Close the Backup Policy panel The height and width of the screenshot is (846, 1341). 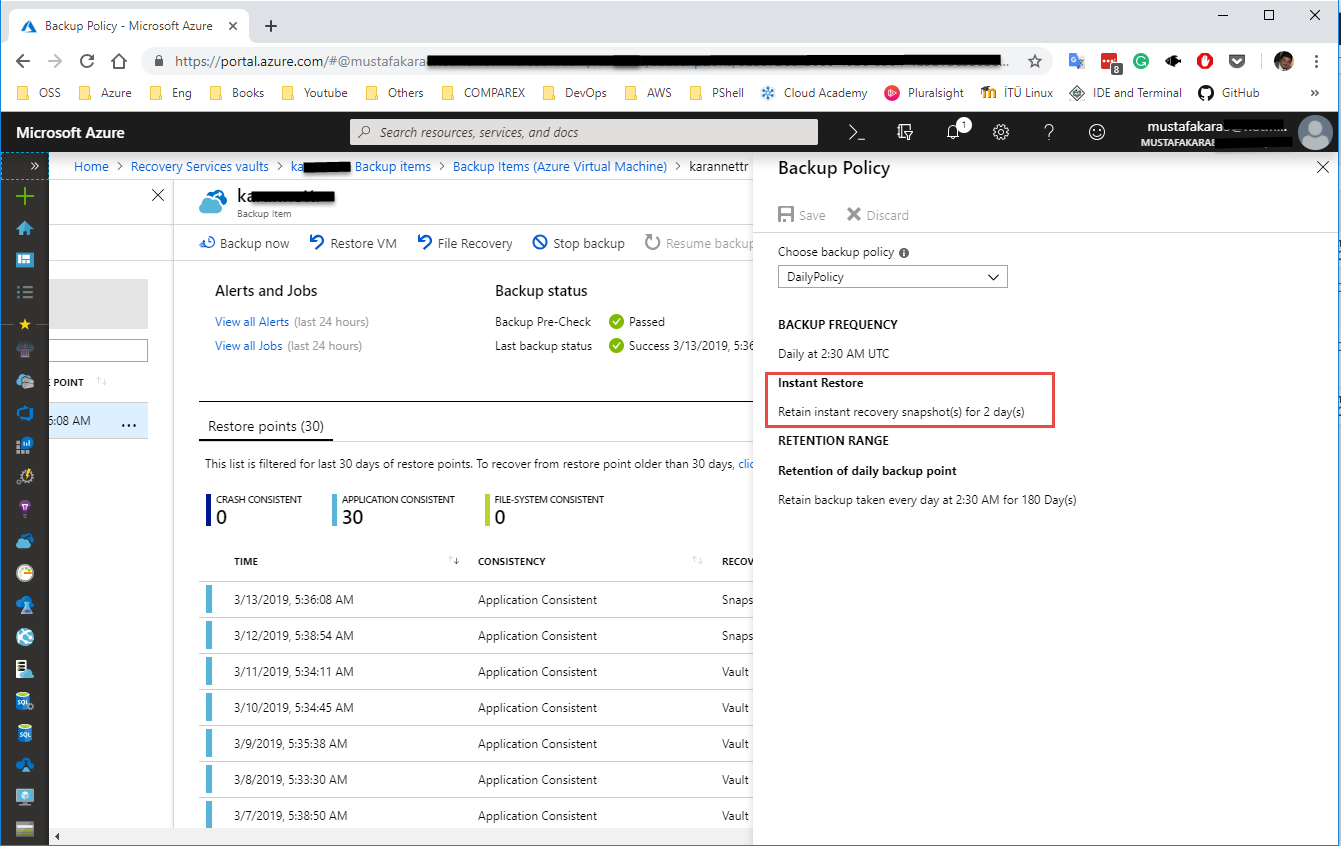tap(1322, 168)
